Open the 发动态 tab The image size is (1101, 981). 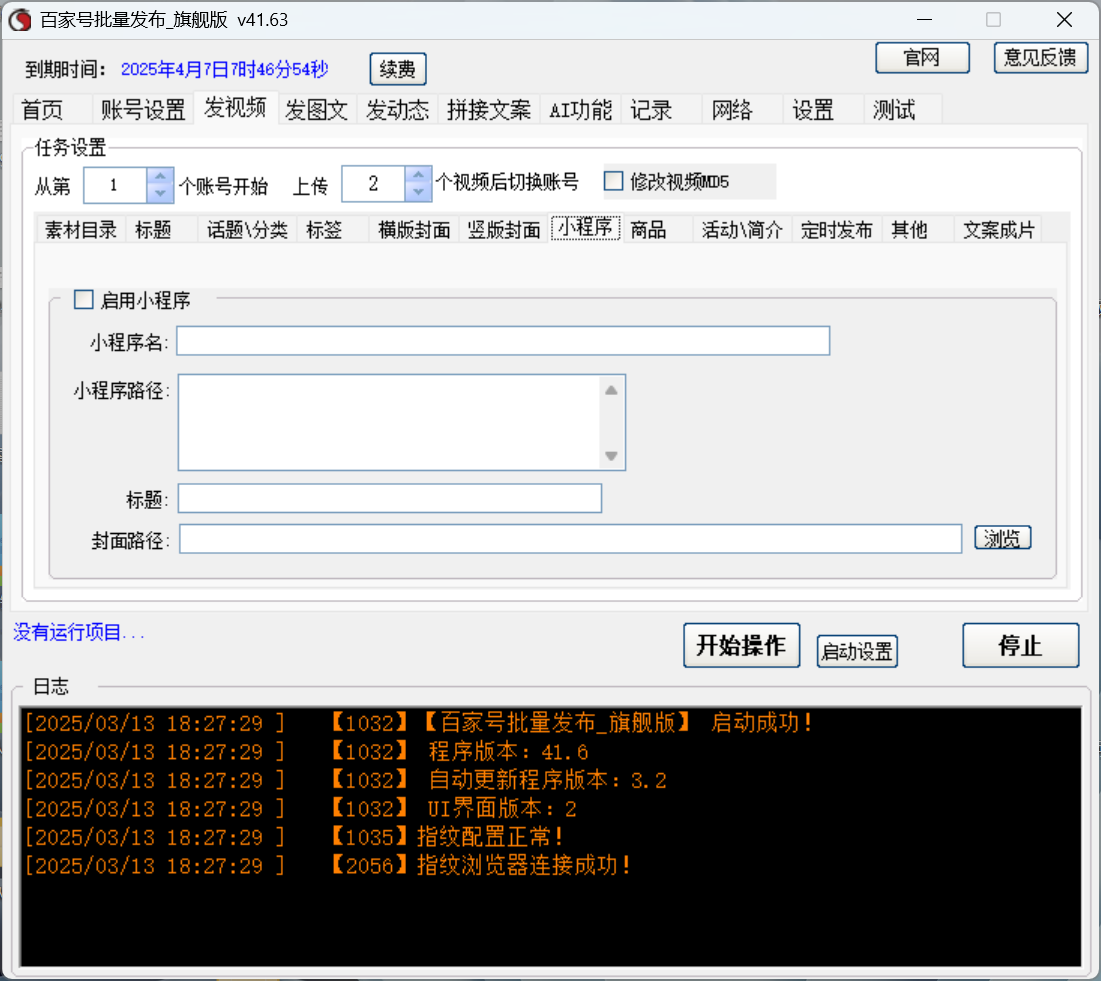(397, 110)
